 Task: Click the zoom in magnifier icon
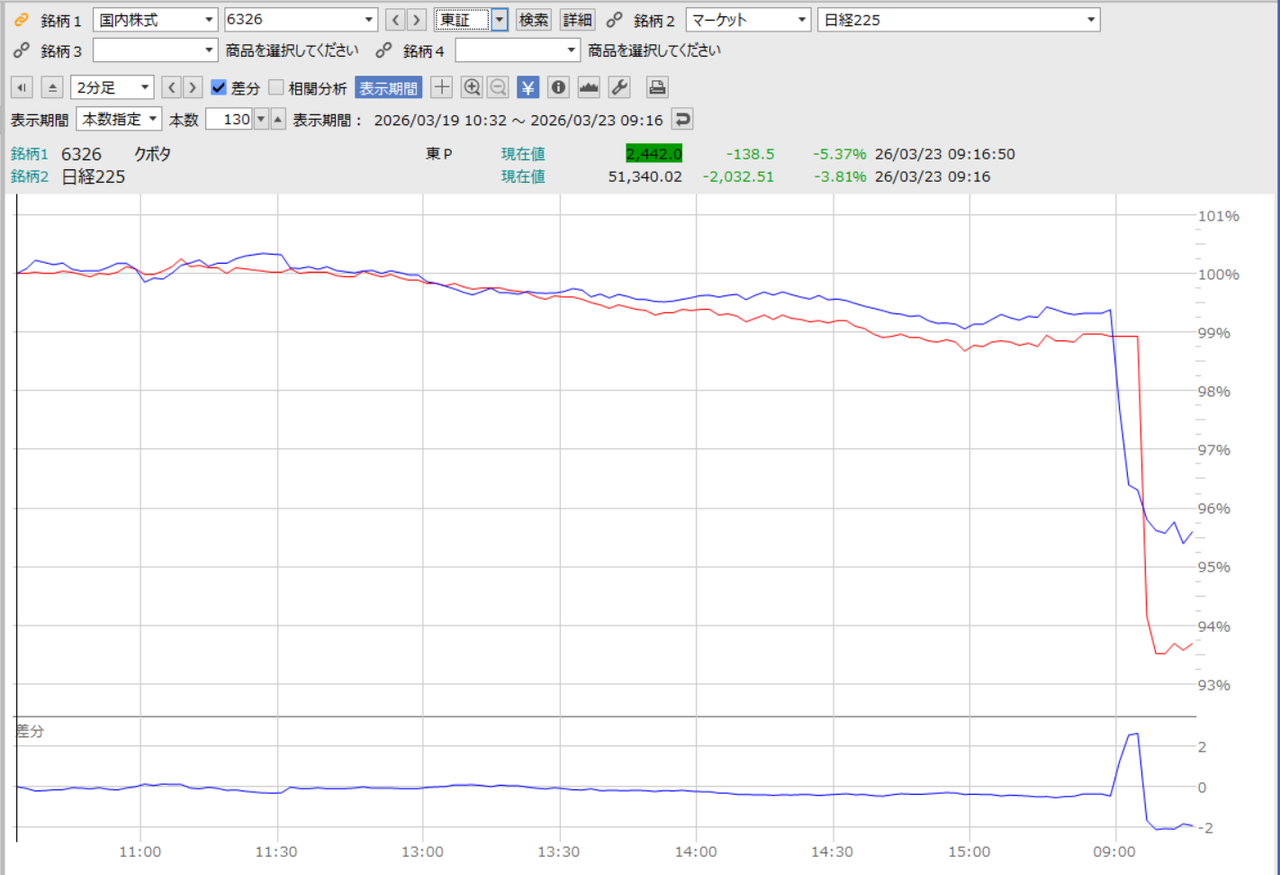[x=472, y=87]
